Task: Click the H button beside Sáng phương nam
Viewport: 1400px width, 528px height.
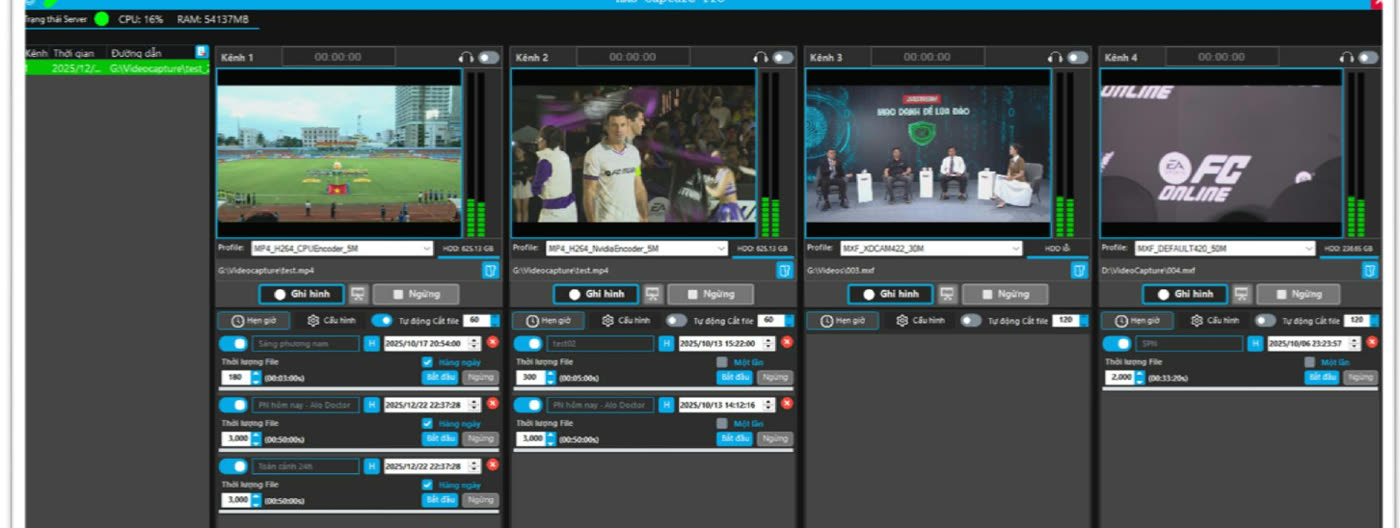Action: 372,344
